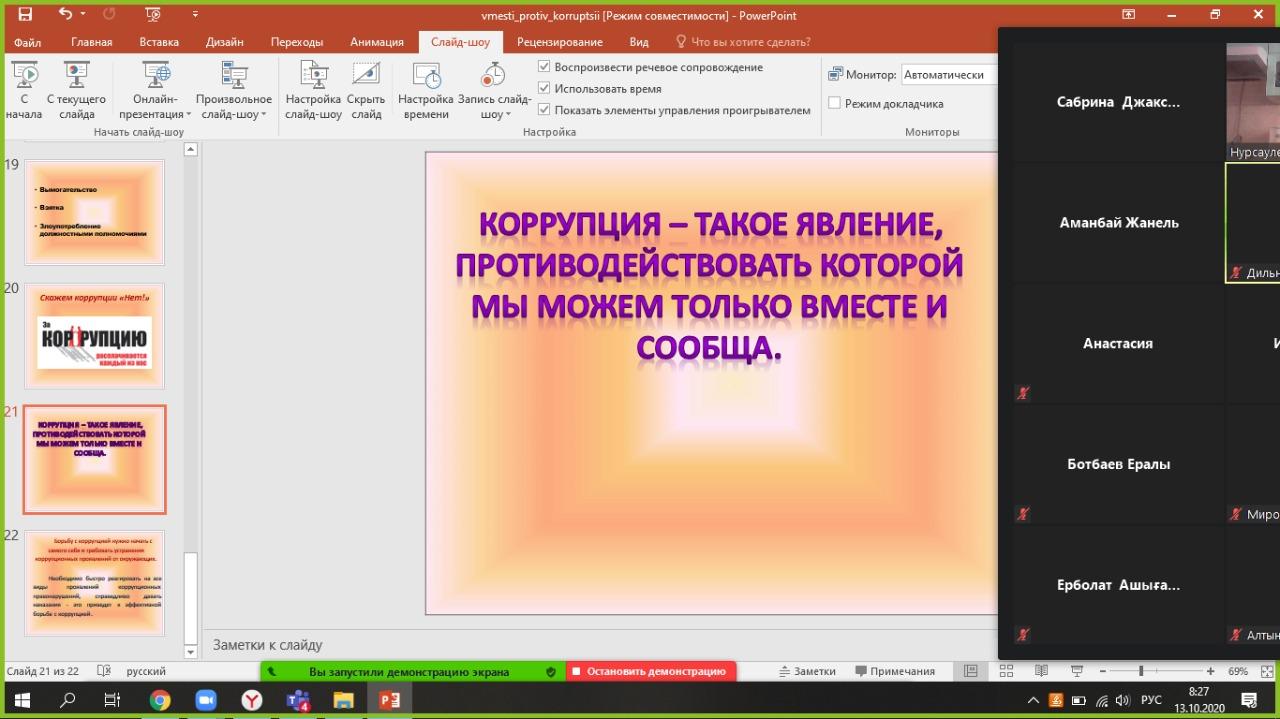Click the Hide slide (Скрыть слайд) icon
Image resolution: width=1280 pixels, height=719 pixels.
point(366,76)
